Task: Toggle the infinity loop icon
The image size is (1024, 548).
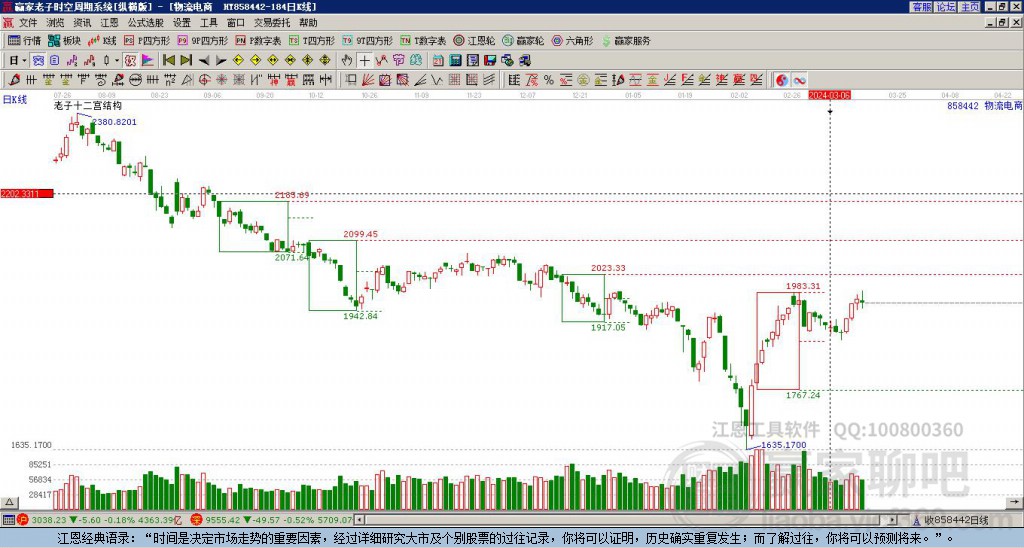Action: [x=799, y=80]
